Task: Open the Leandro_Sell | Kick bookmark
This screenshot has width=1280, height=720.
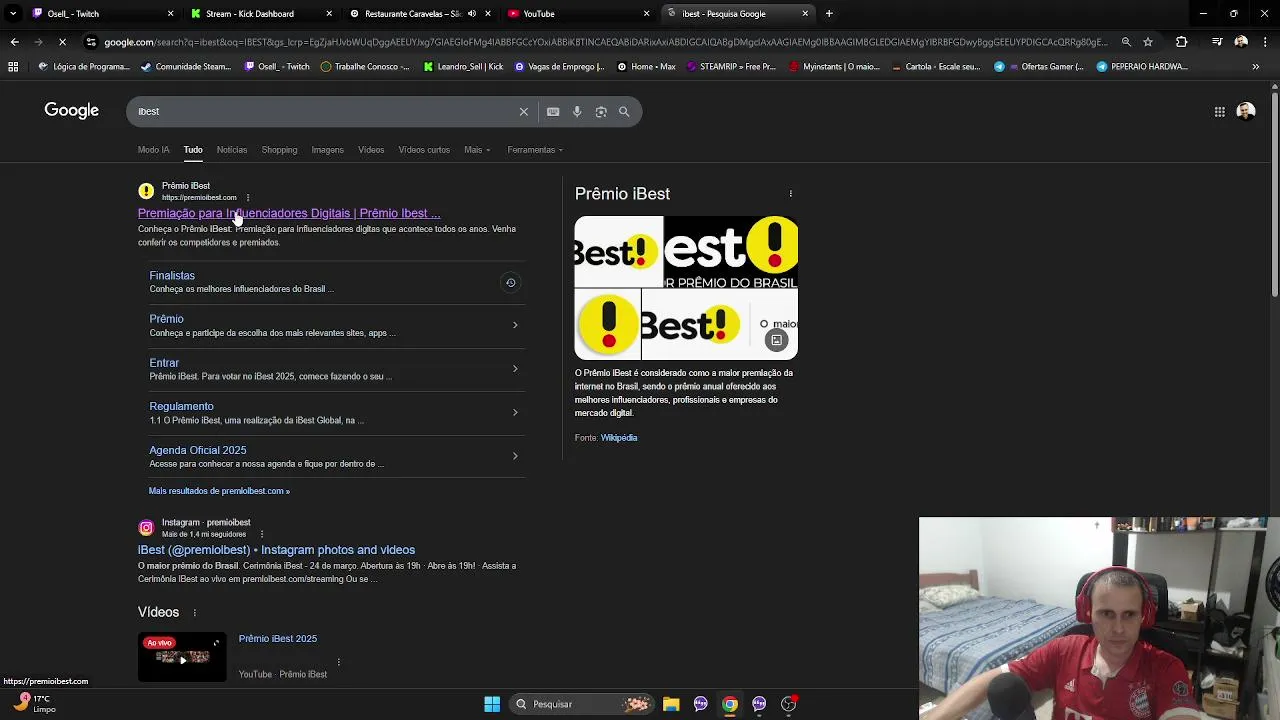Action: (463, 67)
